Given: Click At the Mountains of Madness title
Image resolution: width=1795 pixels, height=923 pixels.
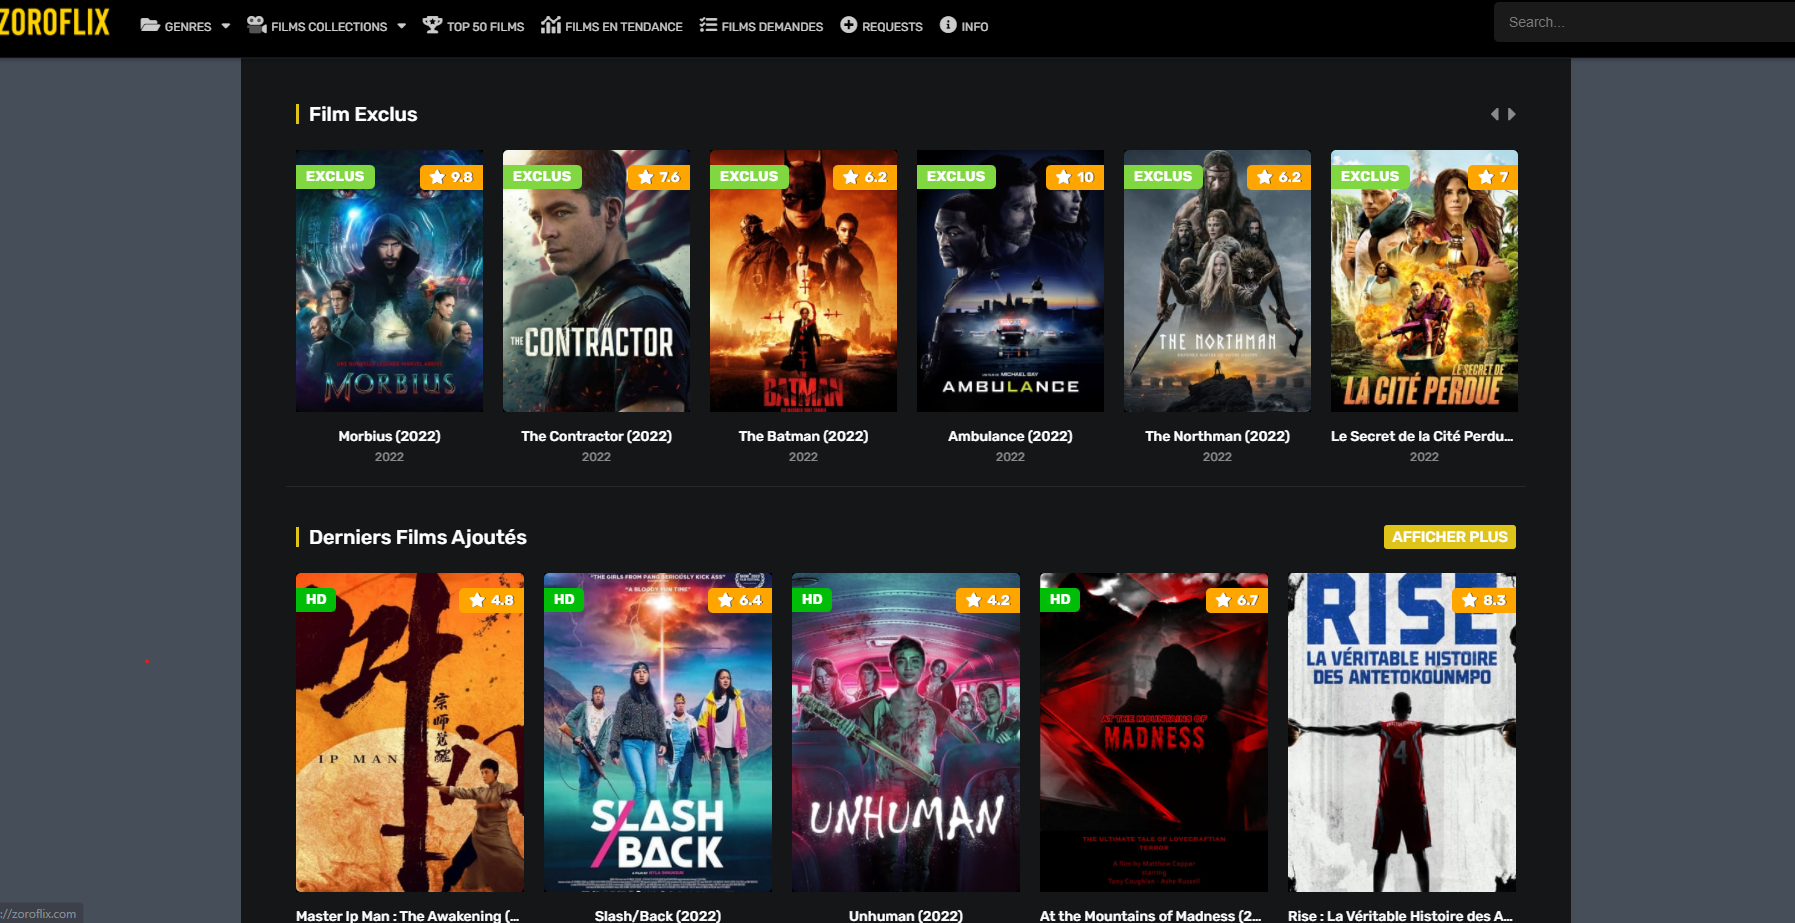Looking at the screenshot, I should pyautogui.click(x=1151, y=916).
